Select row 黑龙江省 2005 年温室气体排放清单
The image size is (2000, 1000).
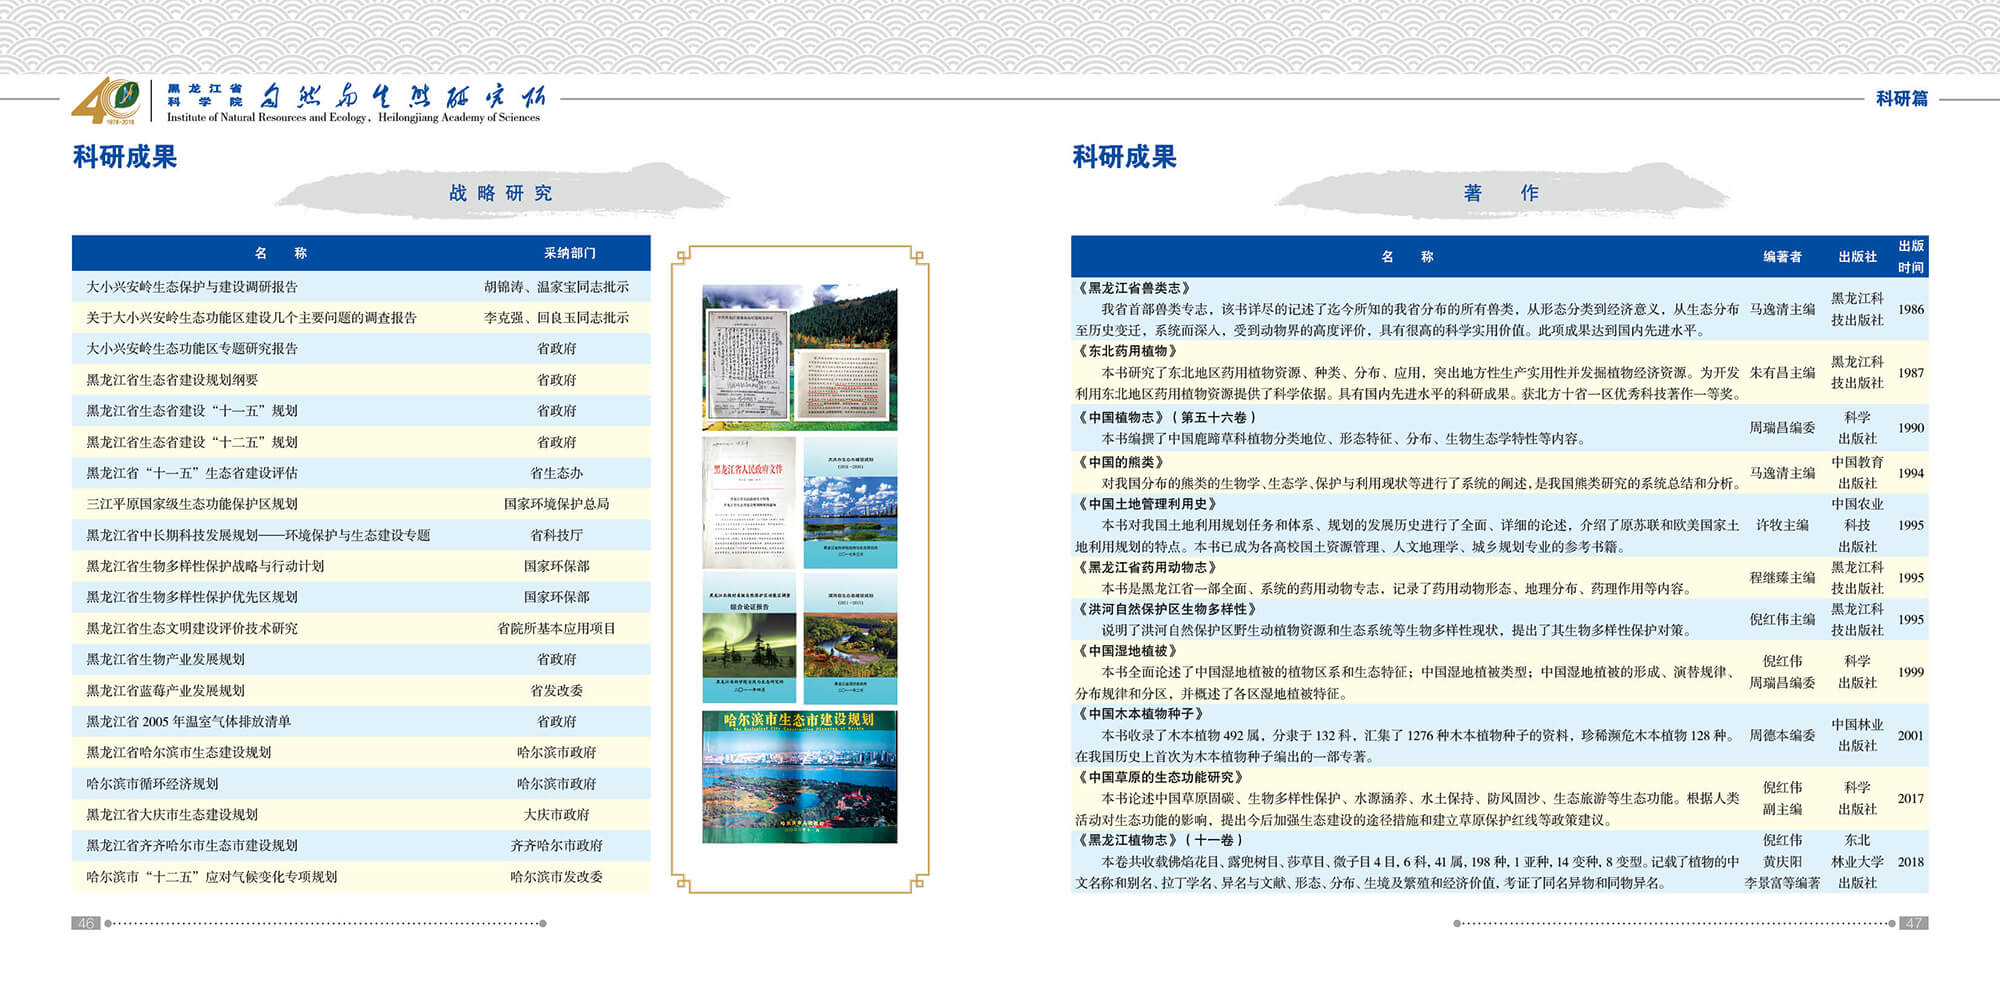pyautogui.click(x=361, y=722)
